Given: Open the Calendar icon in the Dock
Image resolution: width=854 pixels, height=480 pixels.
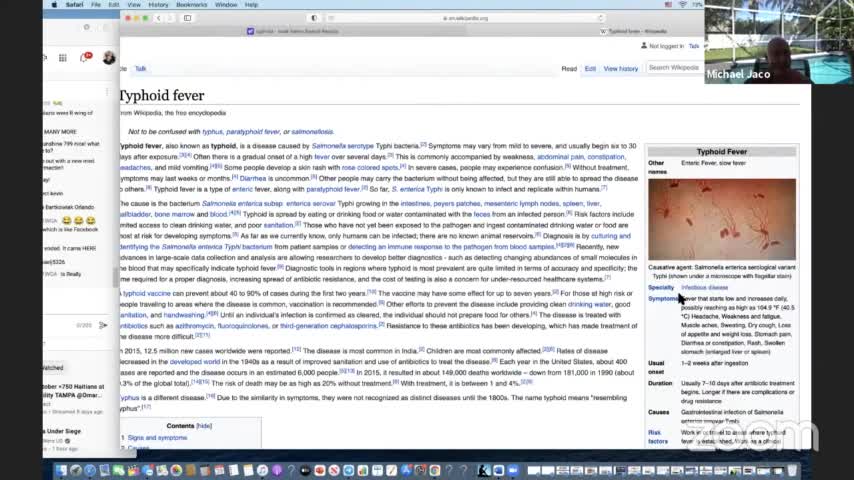Looking at the screenshot, I should 219,470.
